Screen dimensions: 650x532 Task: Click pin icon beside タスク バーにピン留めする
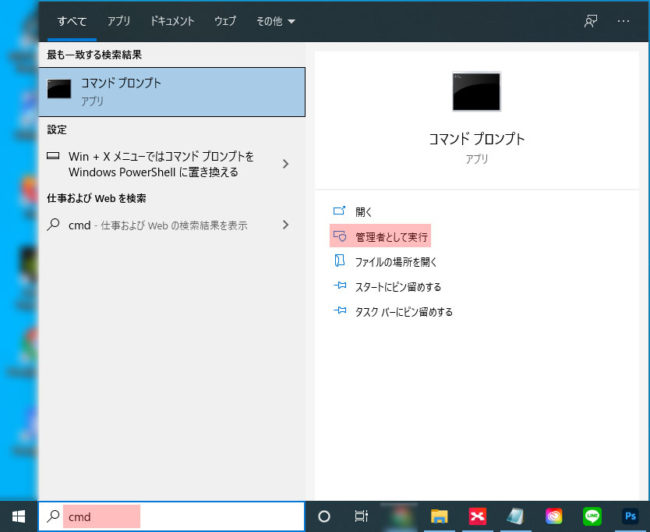[x=340, y=310]
